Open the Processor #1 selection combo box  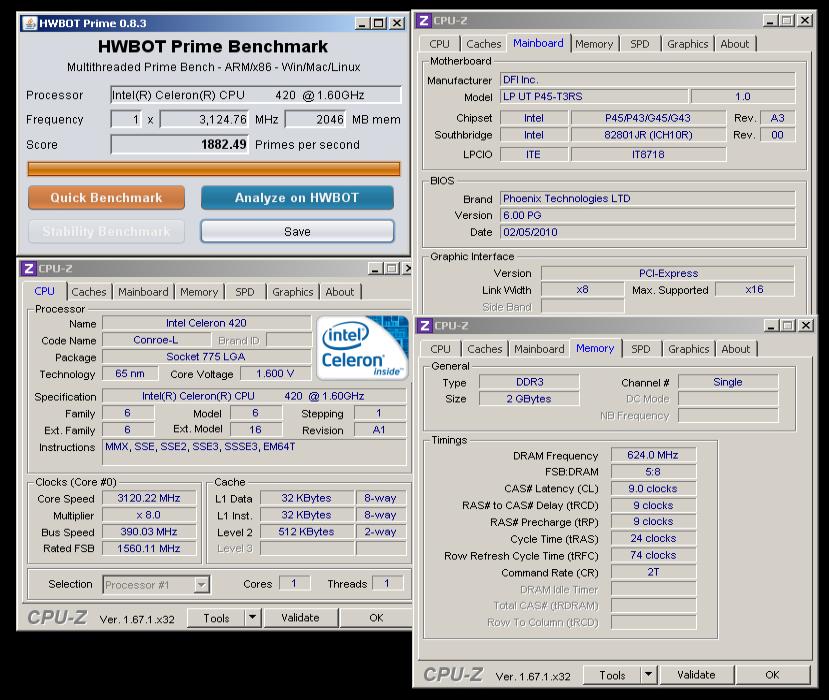coord(156,585)
